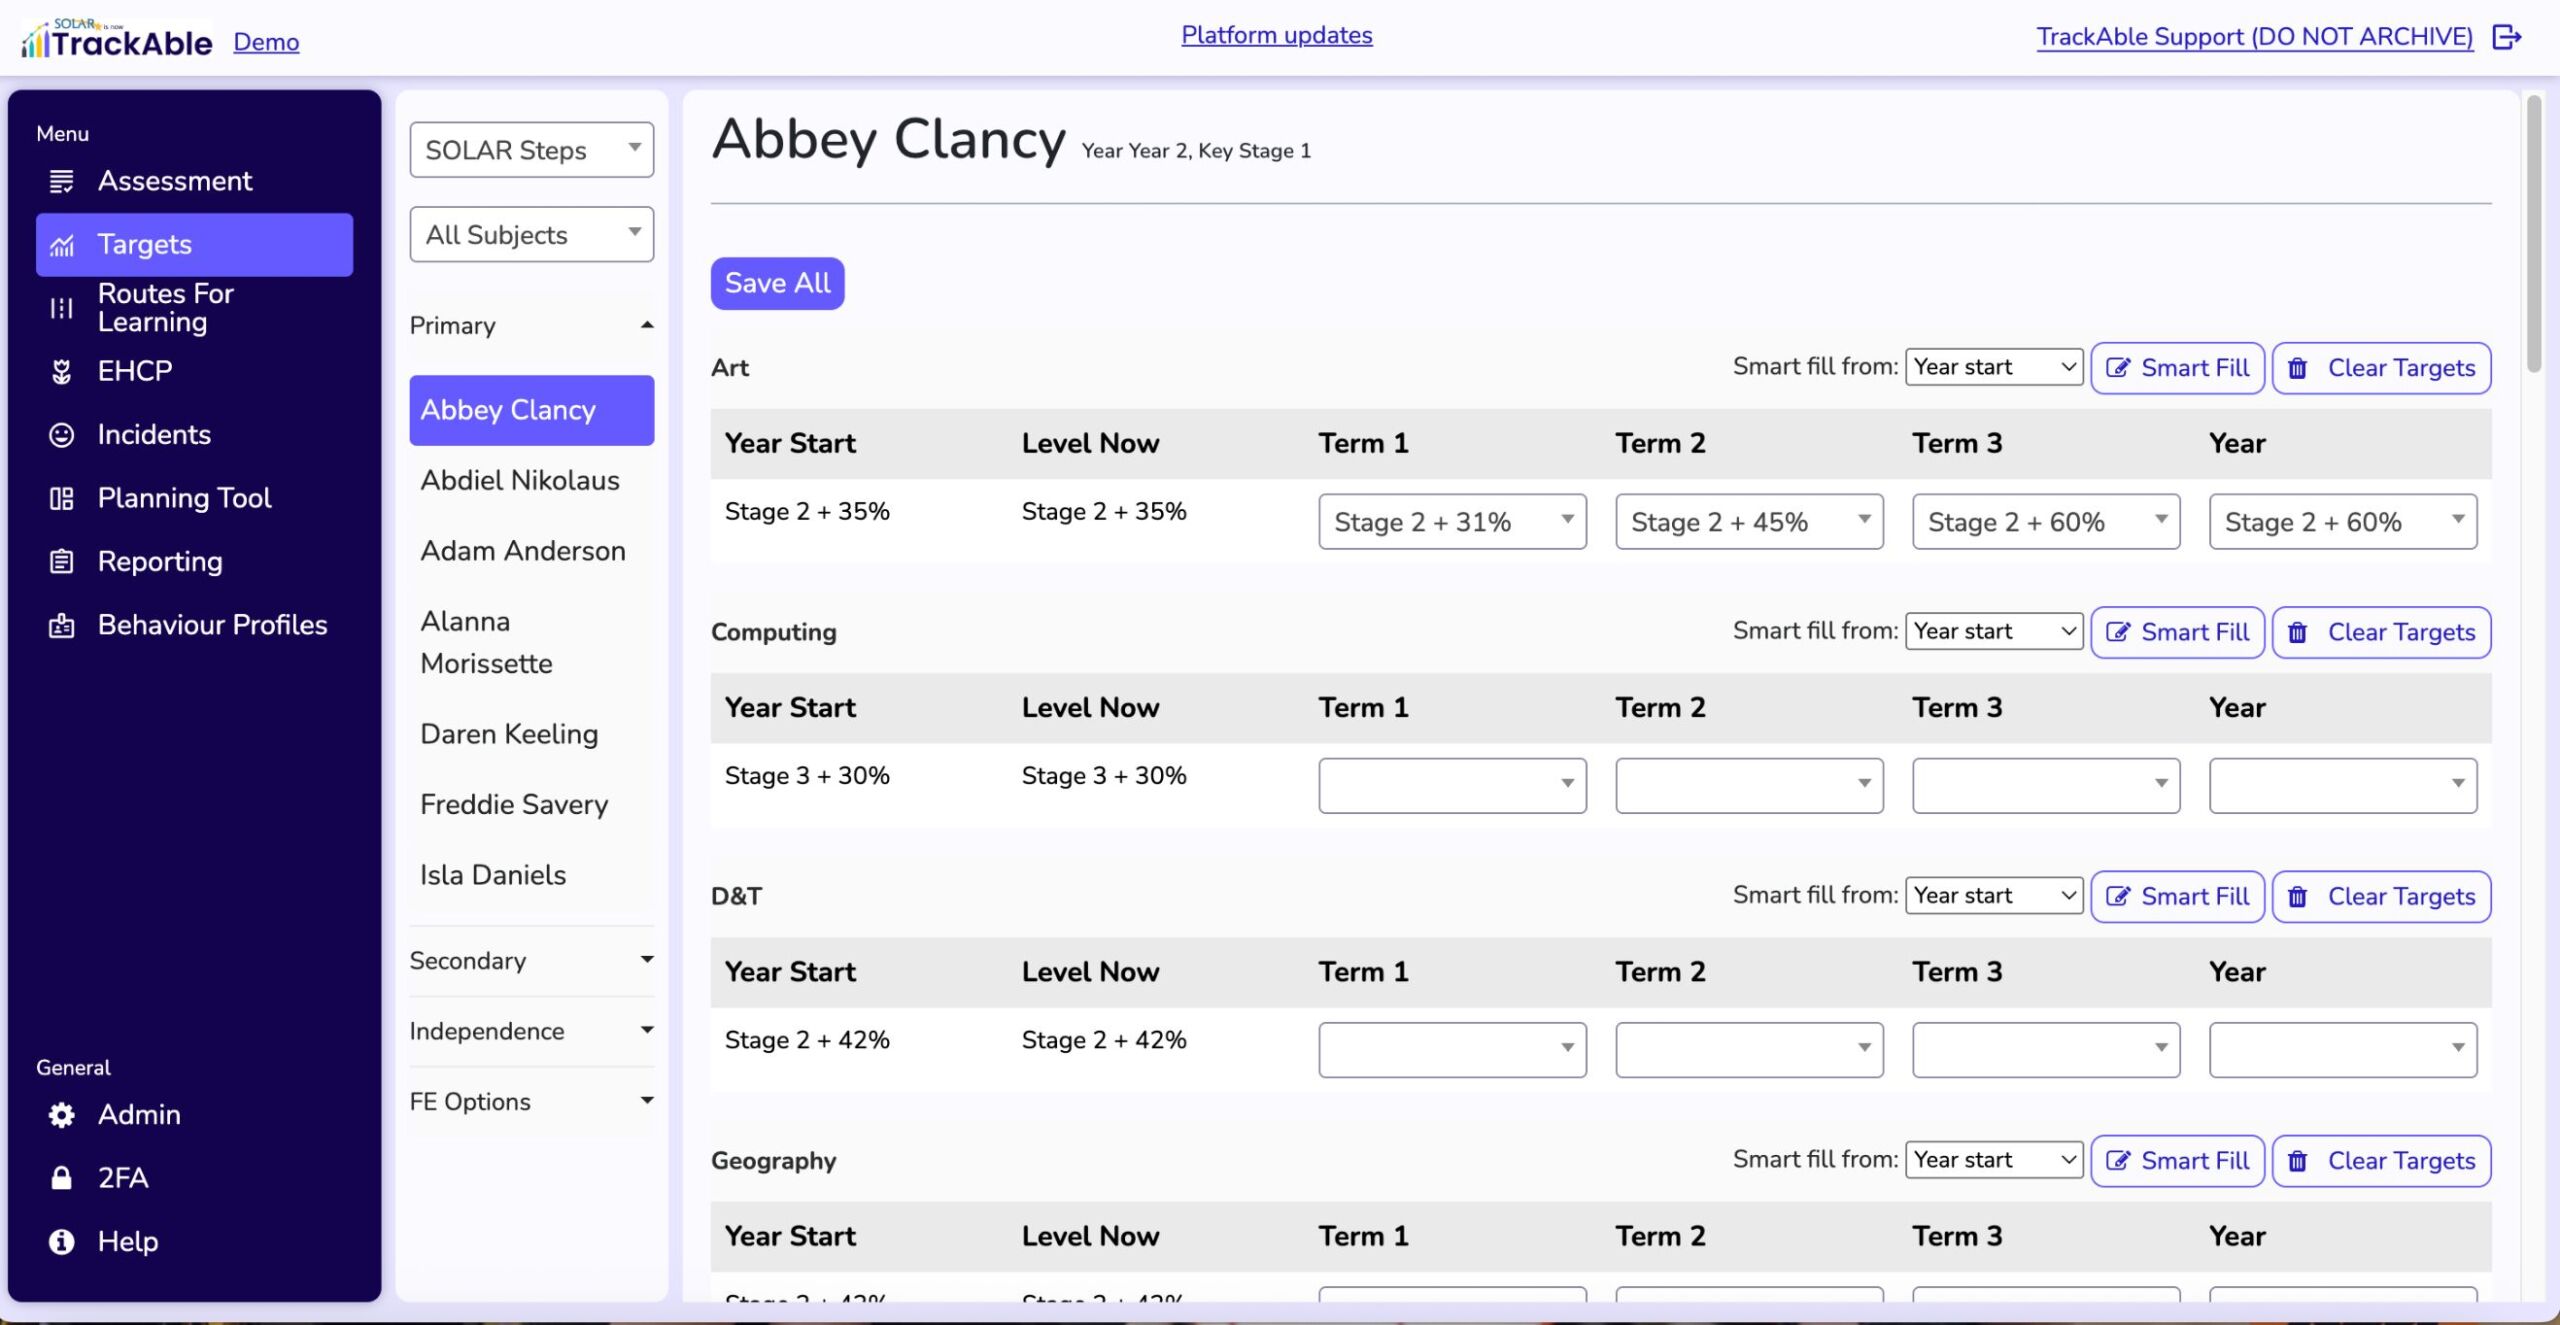The height and width of the screenshot is (1325, 2560).
Task: Click Clear Targets for Computing
Action: coord(2380,633)
